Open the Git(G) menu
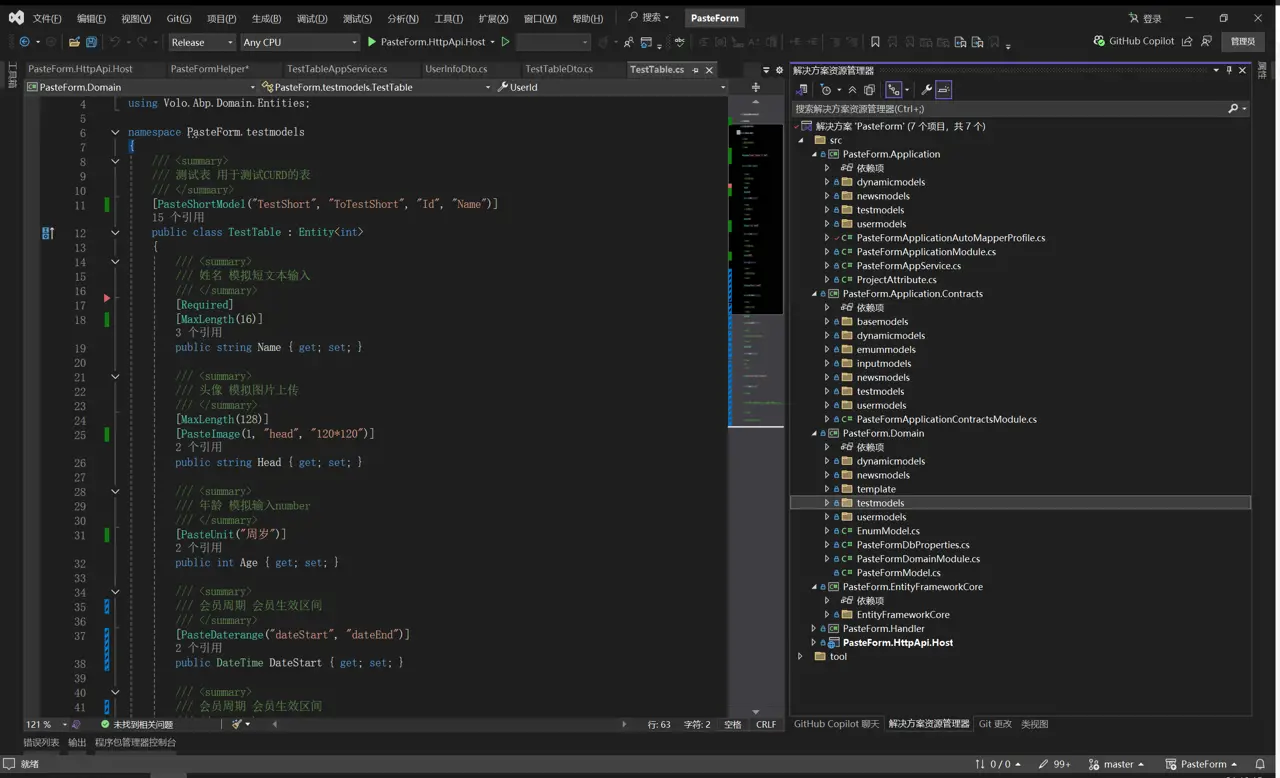 point(179,18)
